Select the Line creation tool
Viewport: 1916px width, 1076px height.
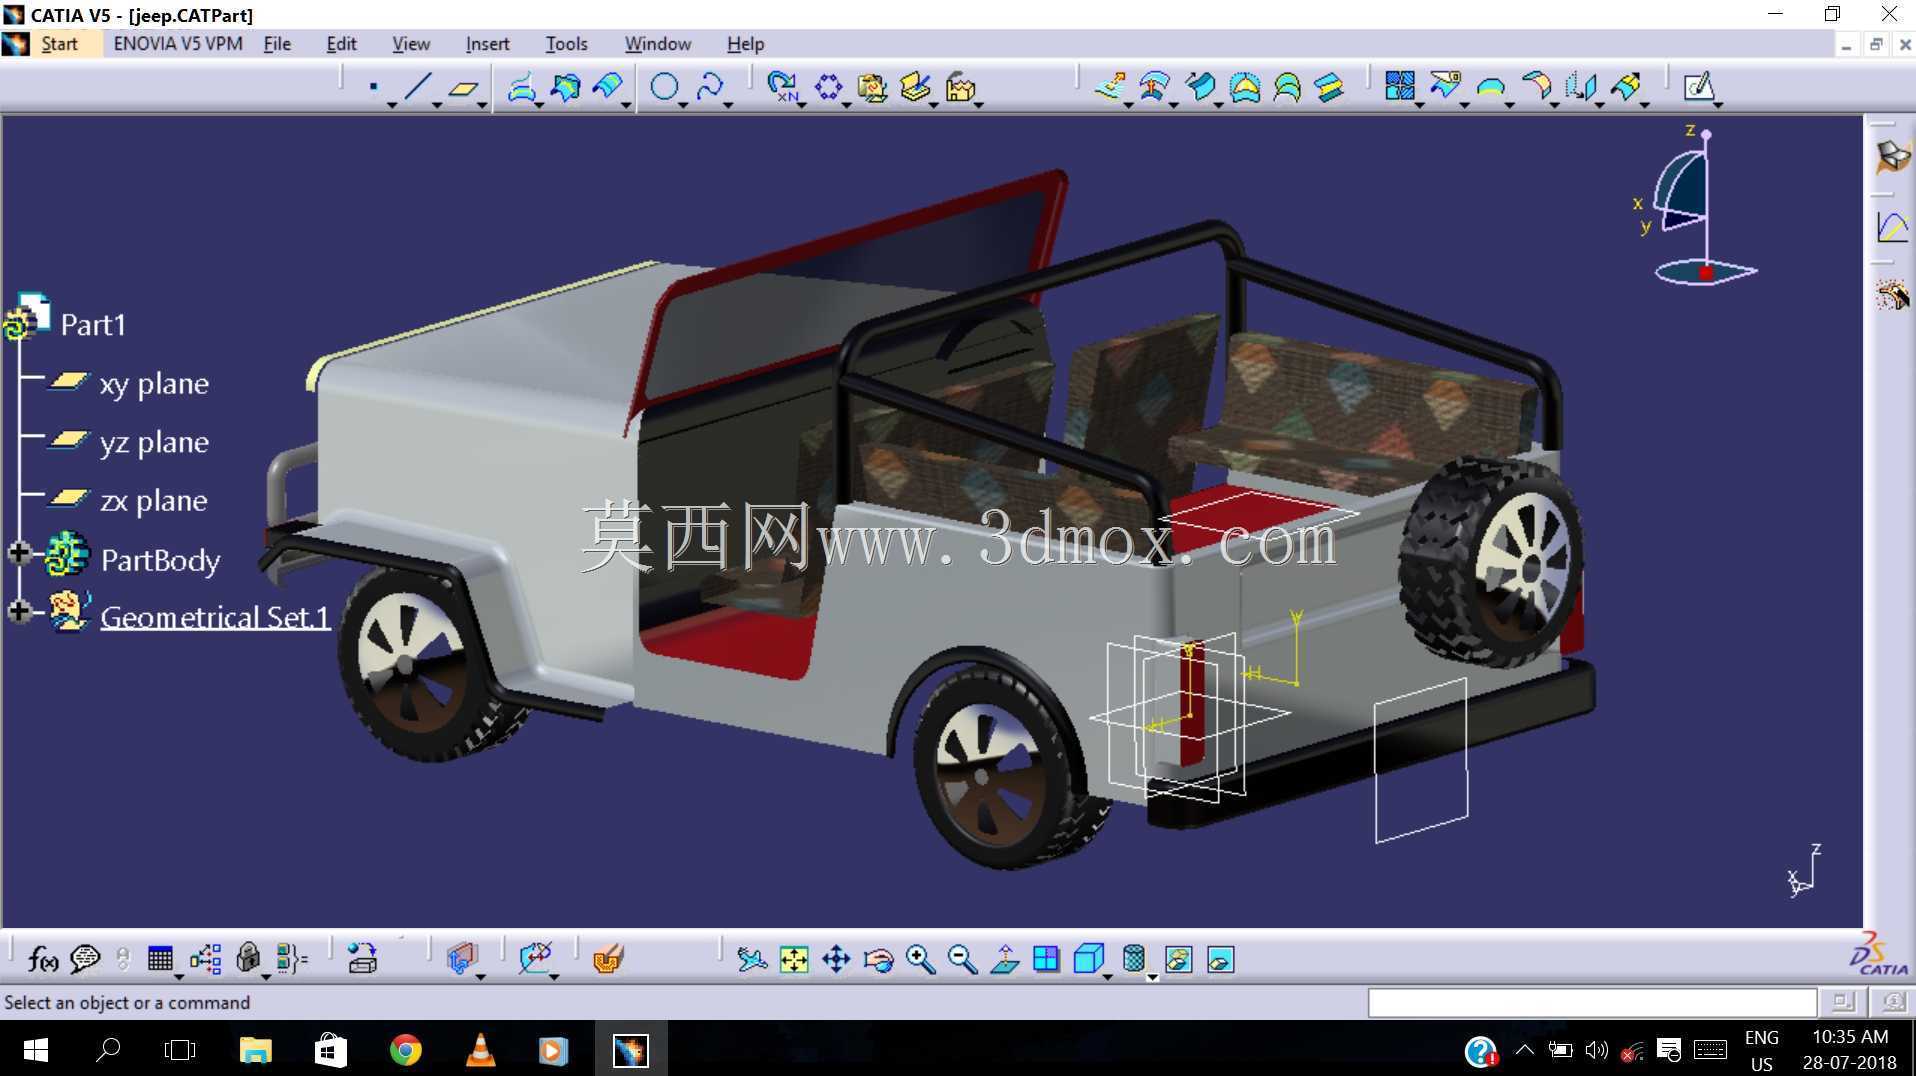418,87
